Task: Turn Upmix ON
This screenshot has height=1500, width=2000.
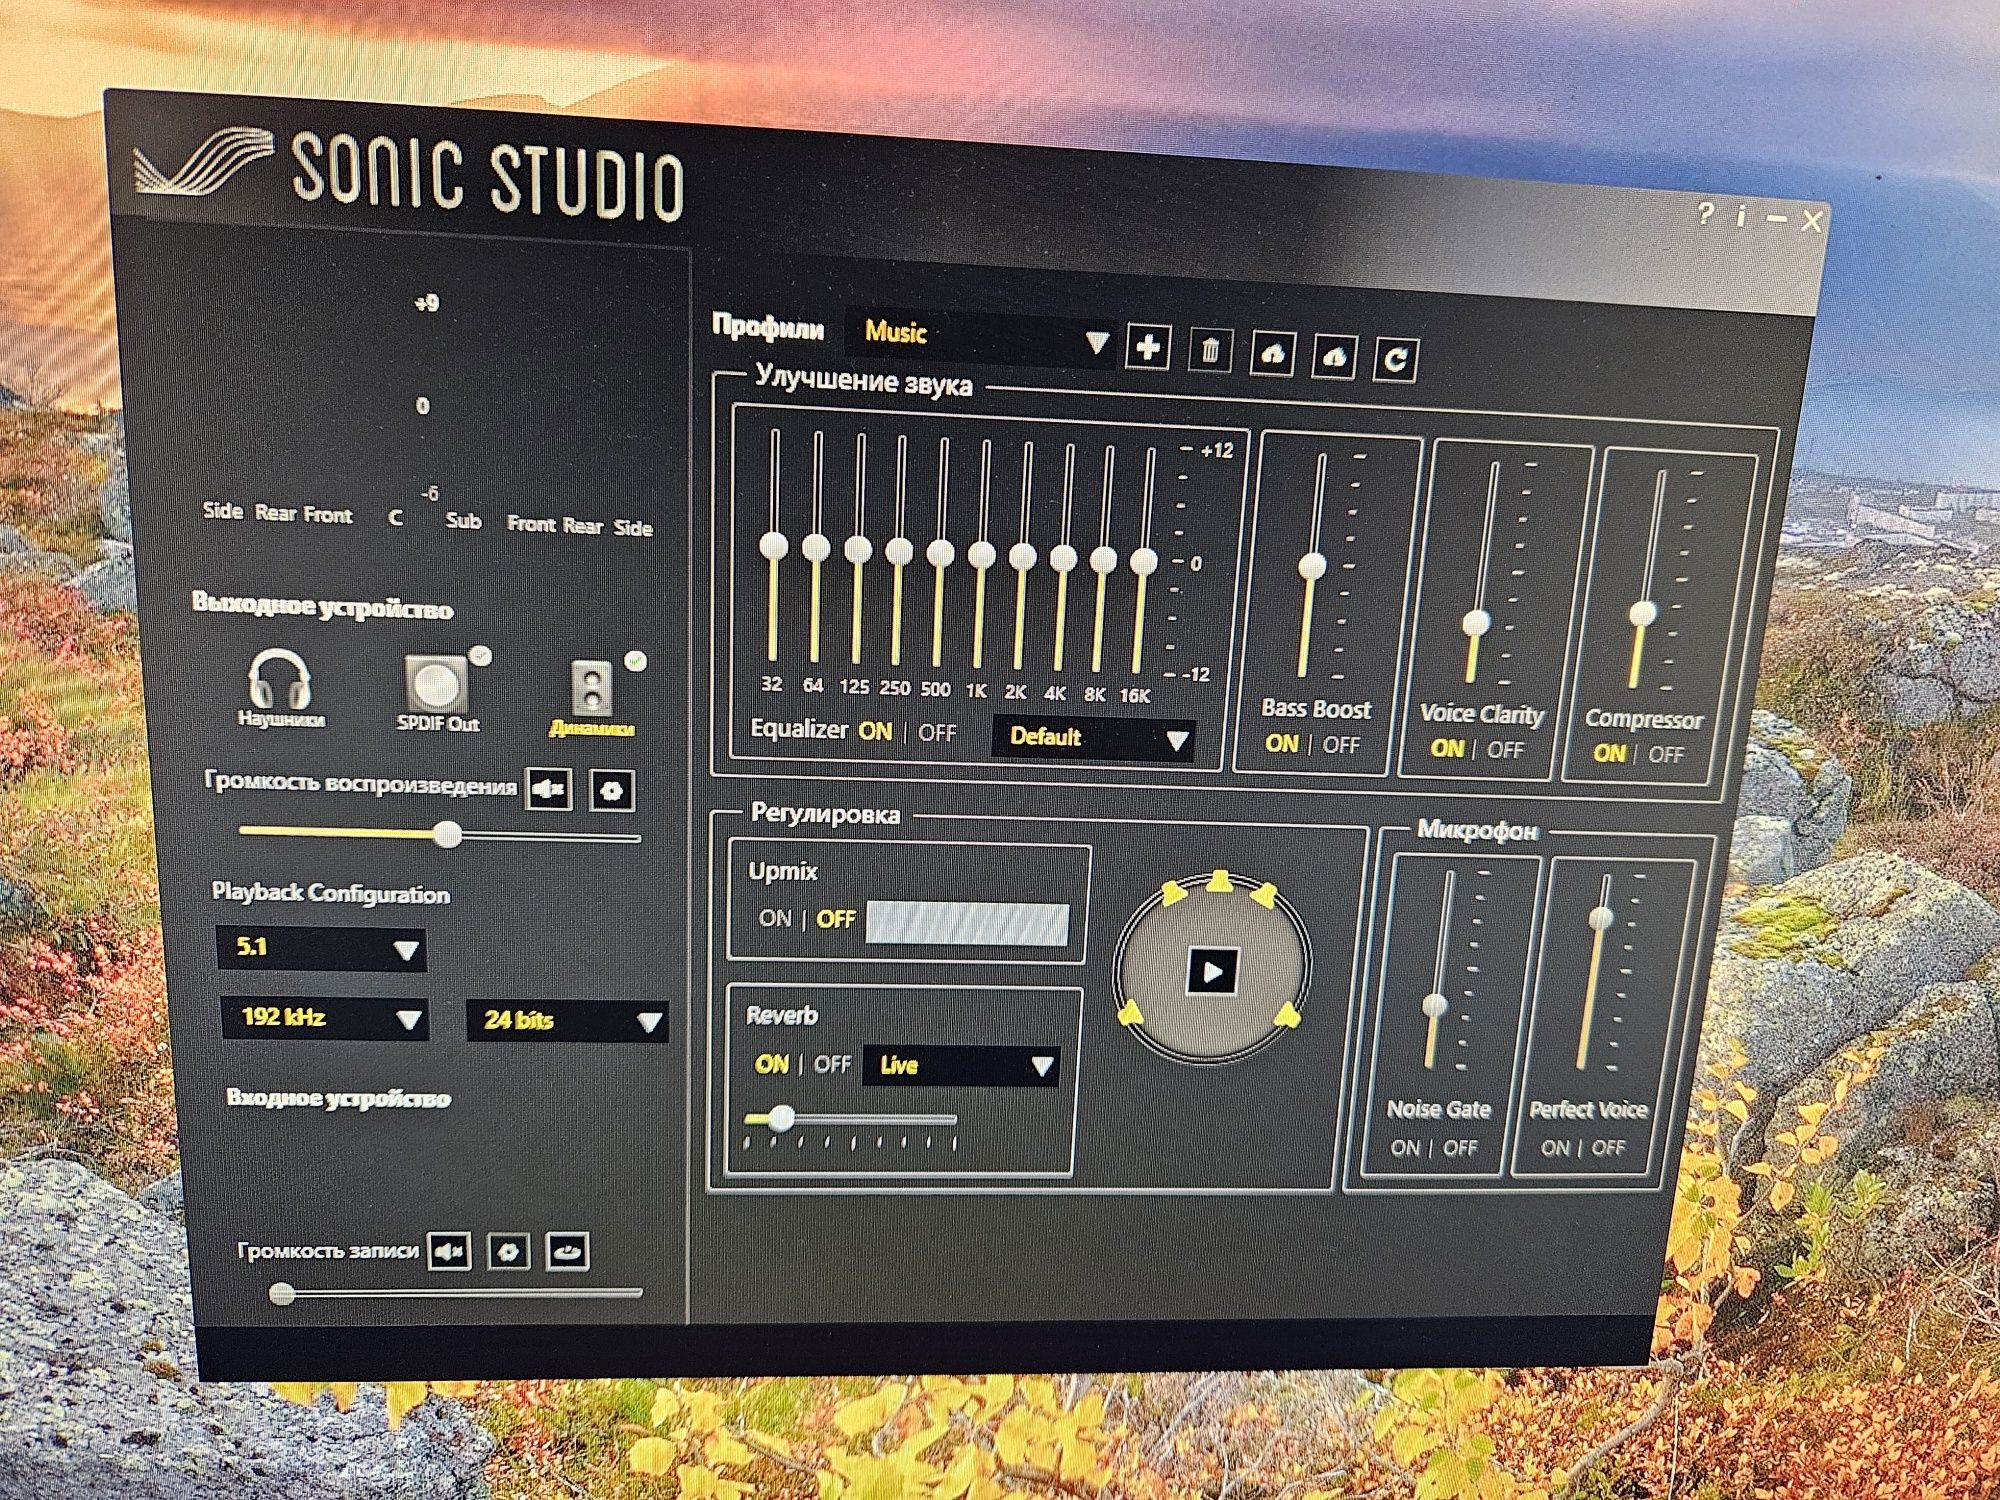Action: (x=775, y=917)
